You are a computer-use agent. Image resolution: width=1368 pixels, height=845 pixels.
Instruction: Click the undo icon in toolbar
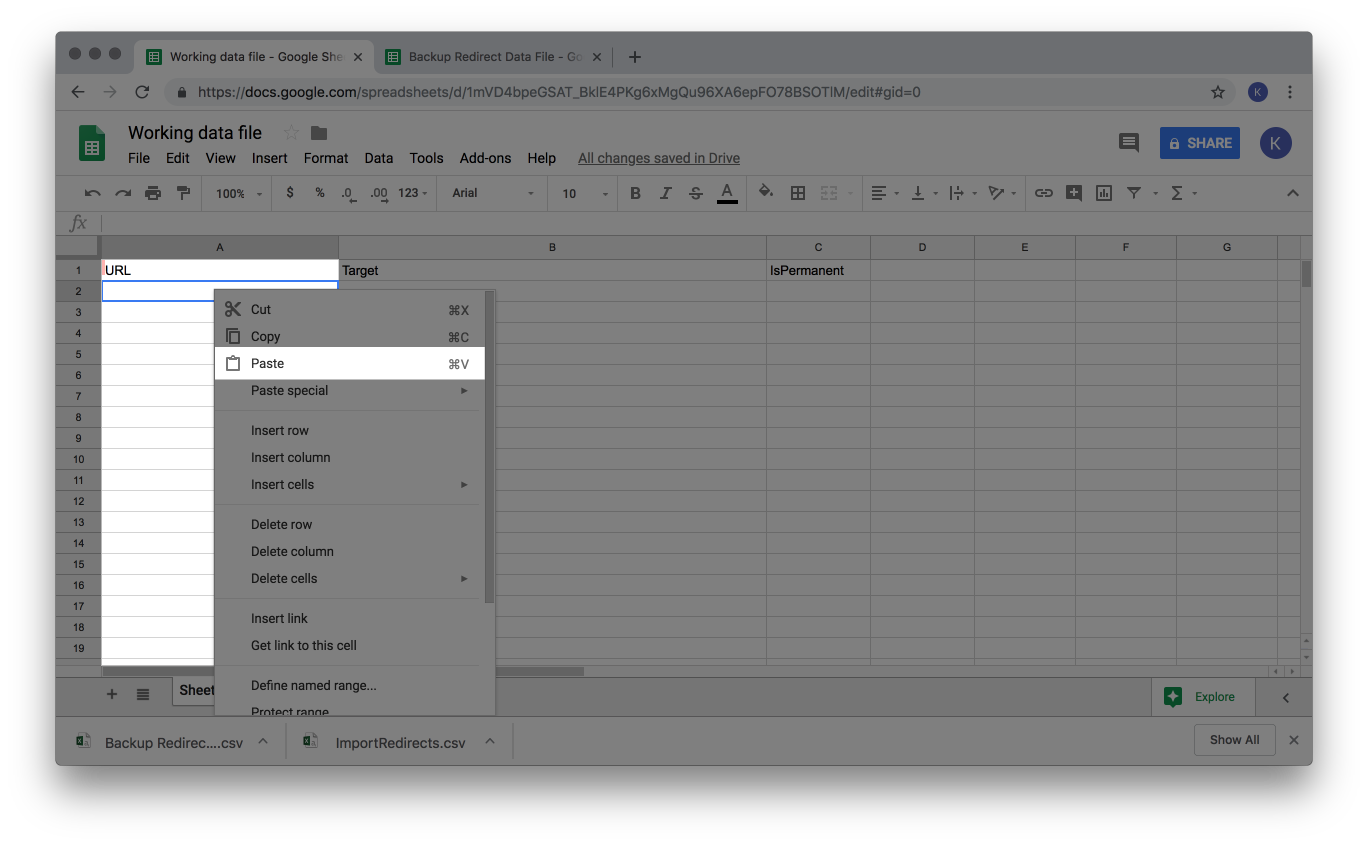(x=93, y=193)
